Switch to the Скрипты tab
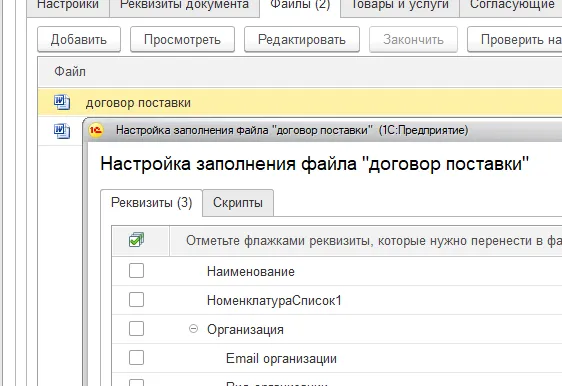The width and height of the screenshot is (562, 386). click(x=238, y=203)
